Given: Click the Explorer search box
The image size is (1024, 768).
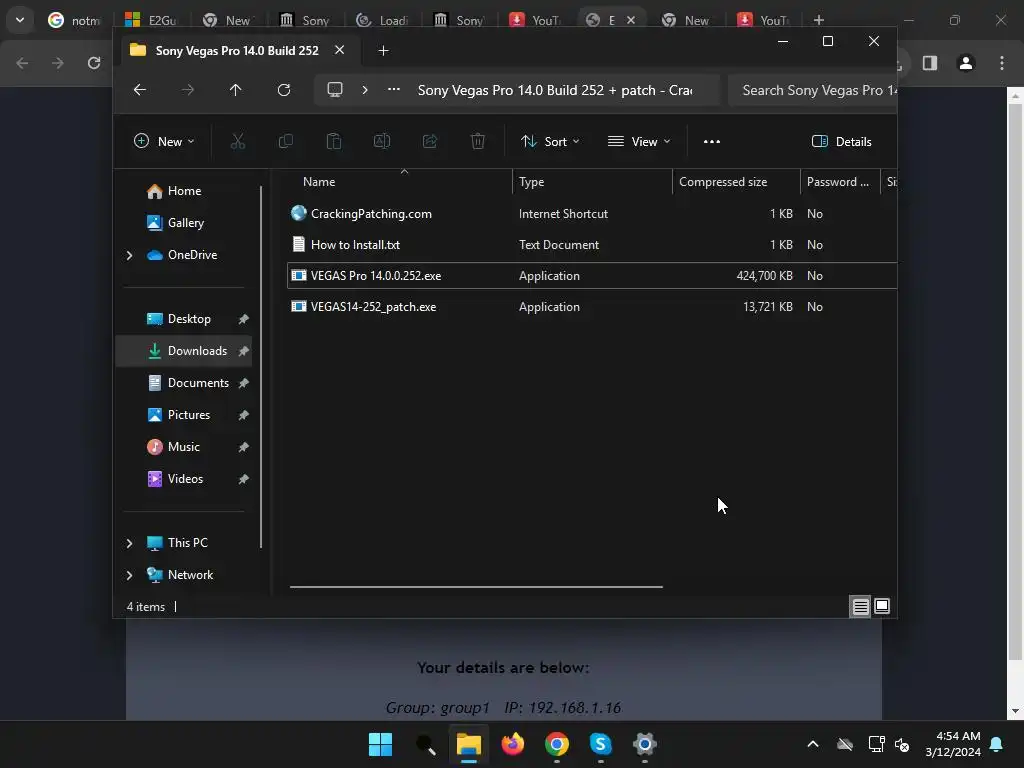Looking at the screenshot, I should (812, 90).
